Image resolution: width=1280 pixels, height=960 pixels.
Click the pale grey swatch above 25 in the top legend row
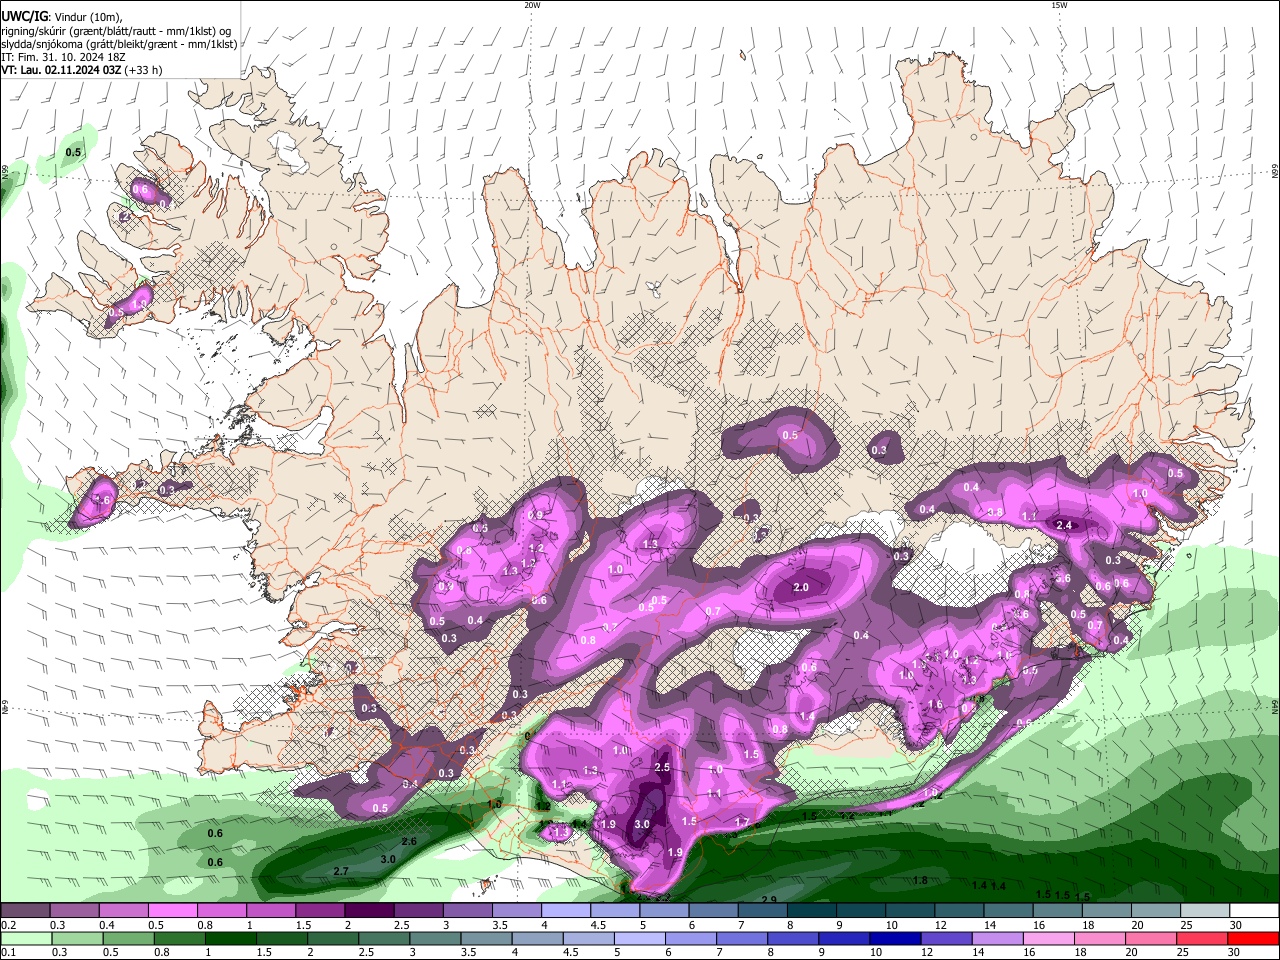click(1204, 911)
